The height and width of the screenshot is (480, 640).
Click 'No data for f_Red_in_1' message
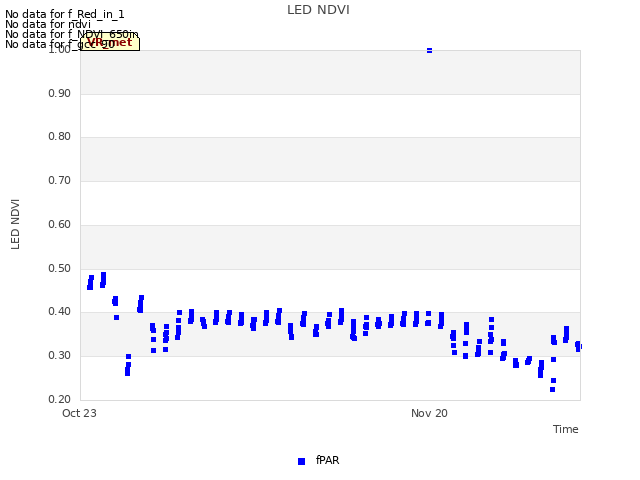[x=64, y=14]
